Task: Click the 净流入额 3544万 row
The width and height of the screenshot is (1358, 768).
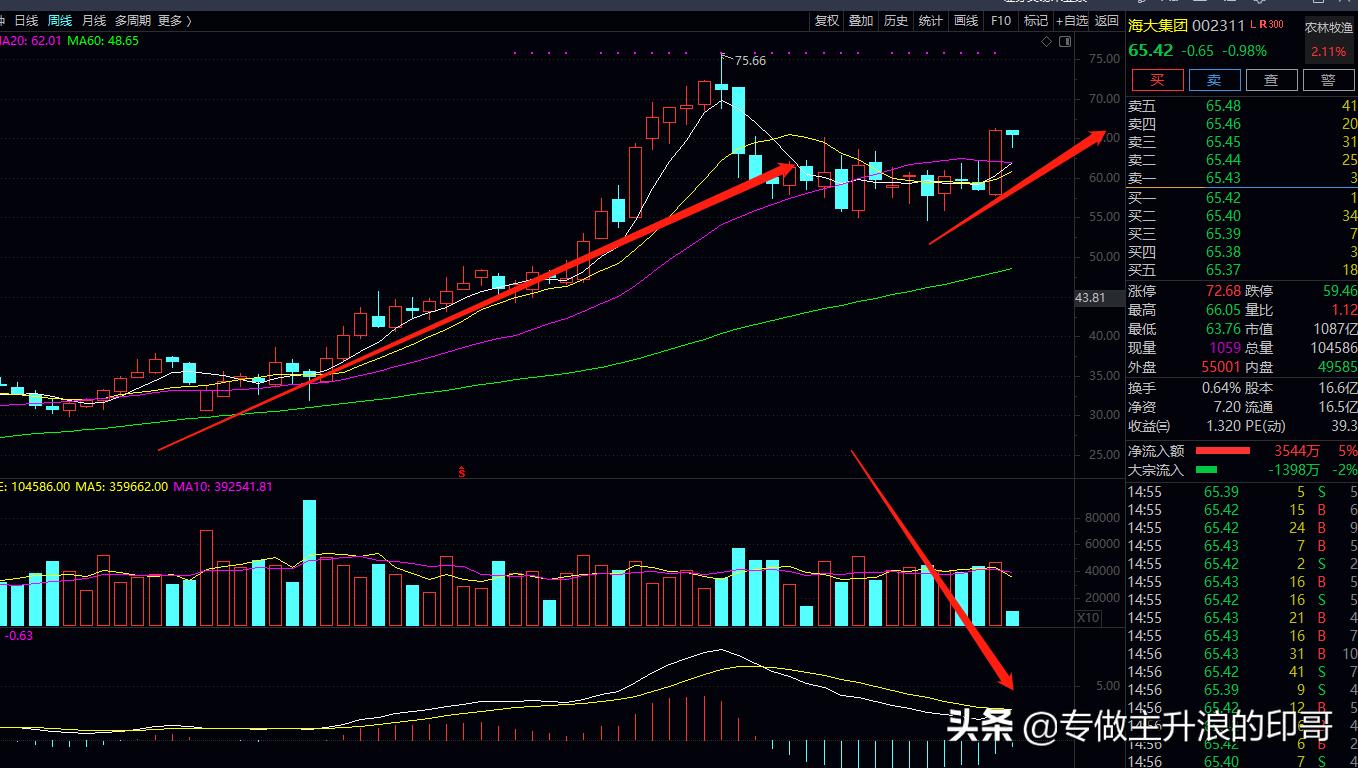Action: pos(1242,451)
